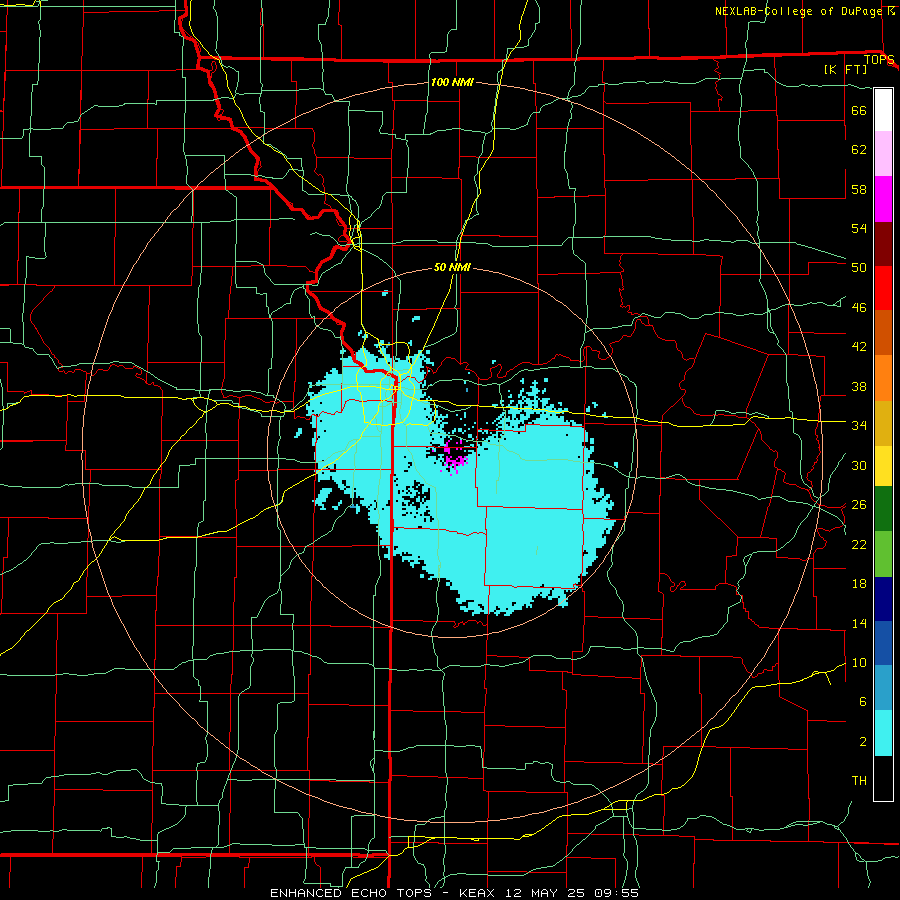
Task: Click the legend value 42
Action: [x=859, y=346]
